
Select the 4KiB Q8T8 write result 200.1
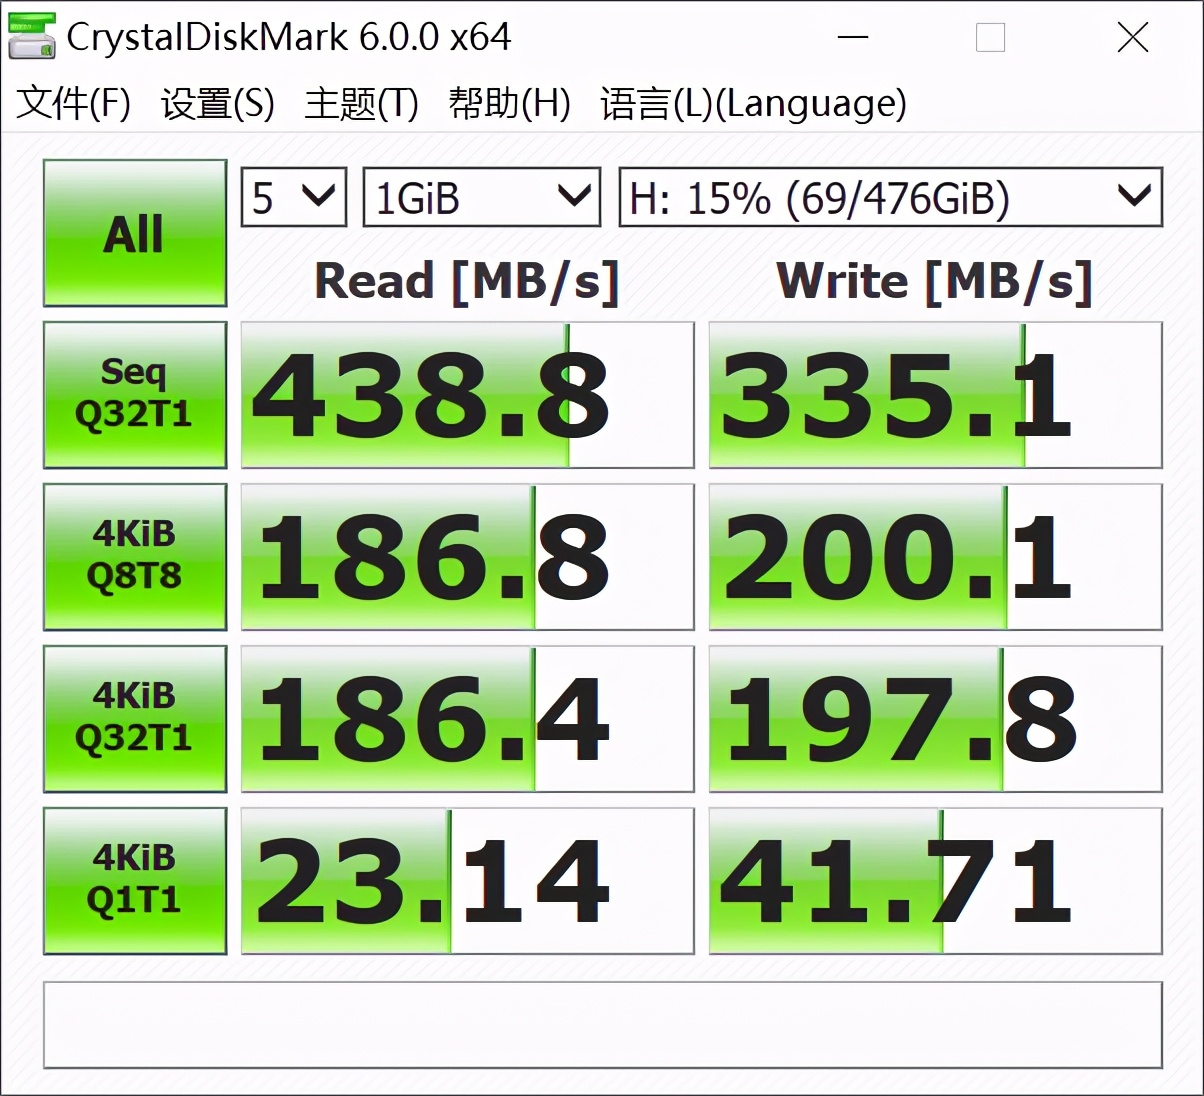click(936, 557)
